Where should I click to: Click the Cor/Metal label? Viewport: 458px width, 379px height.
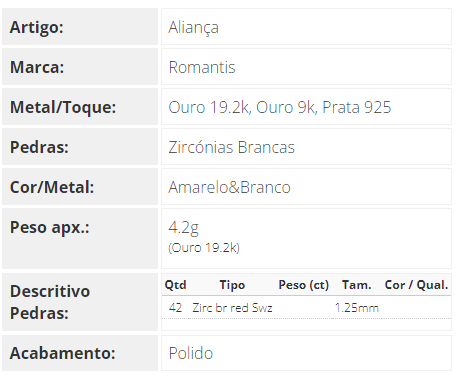52,187
